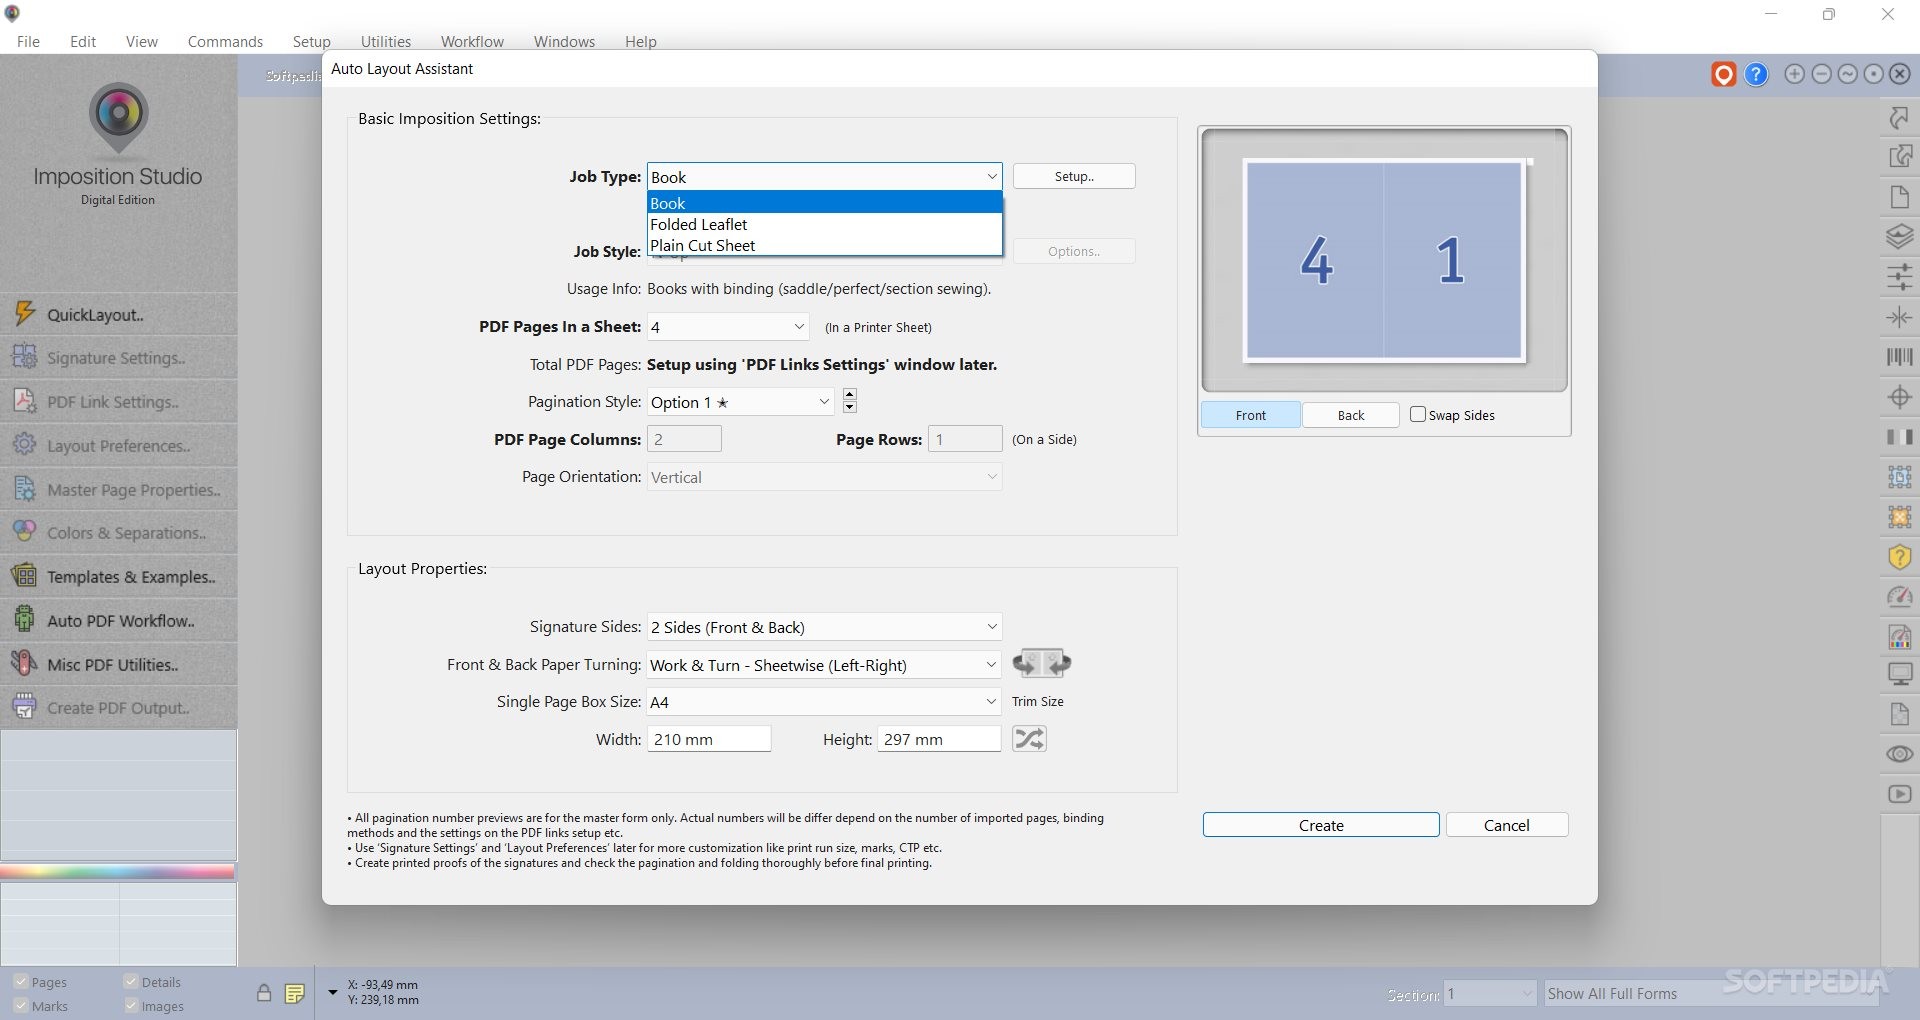Open Misc PDF Utilities.. in the sidebar
The height and width of the screenshot is (1020, 1920).
coord(119,665)
